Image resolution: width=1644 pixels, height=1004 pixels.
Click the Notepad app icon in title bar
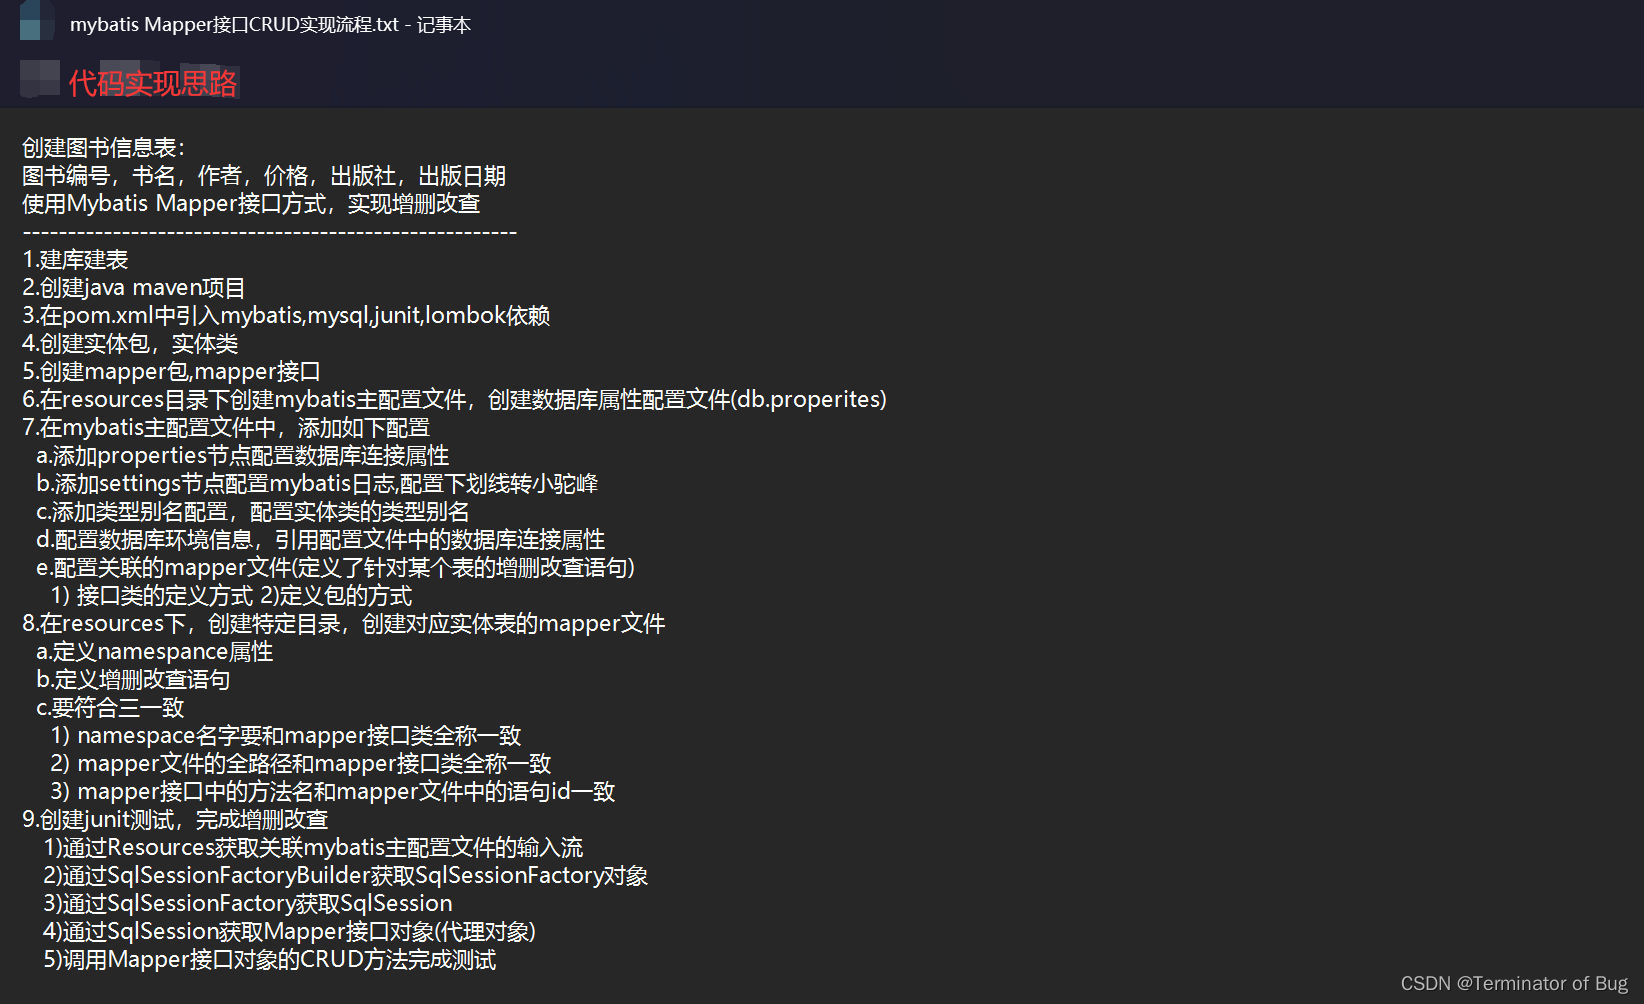click(x=37, y=20)
